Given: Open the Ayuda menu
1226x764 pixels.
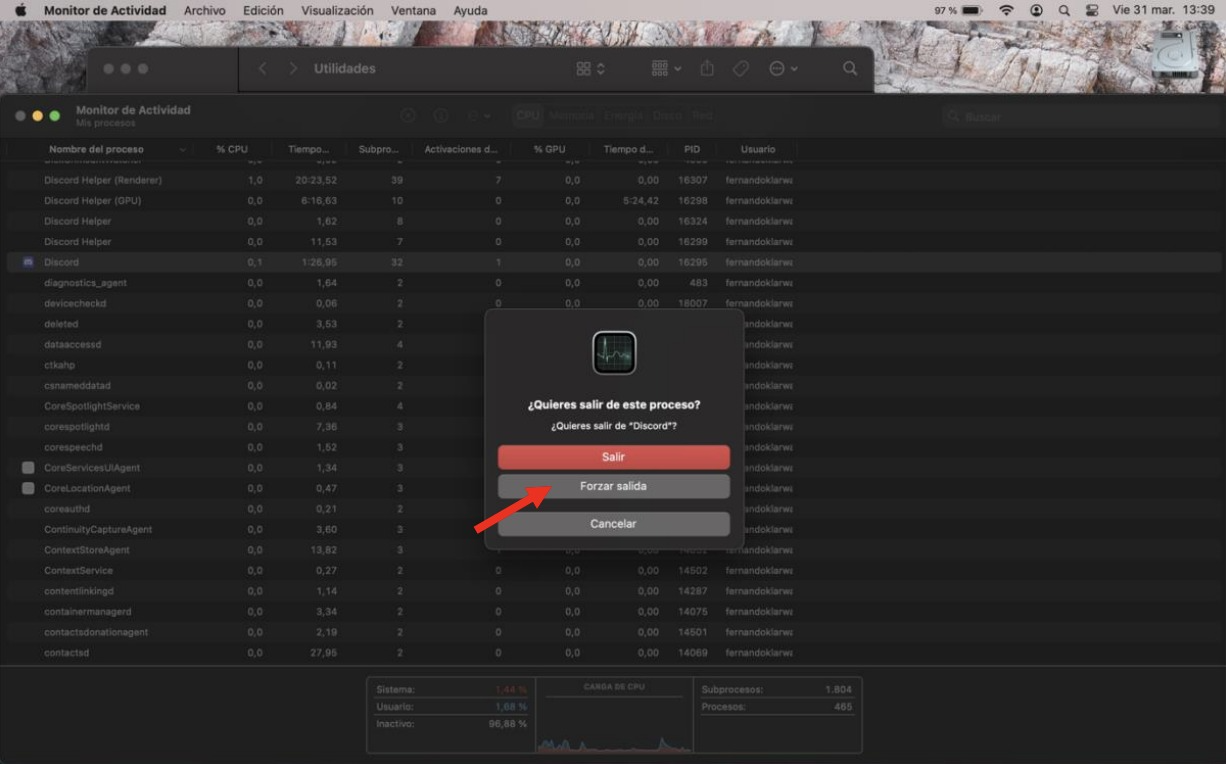Looking at the screenshot, I should click(x=470, y=10).
